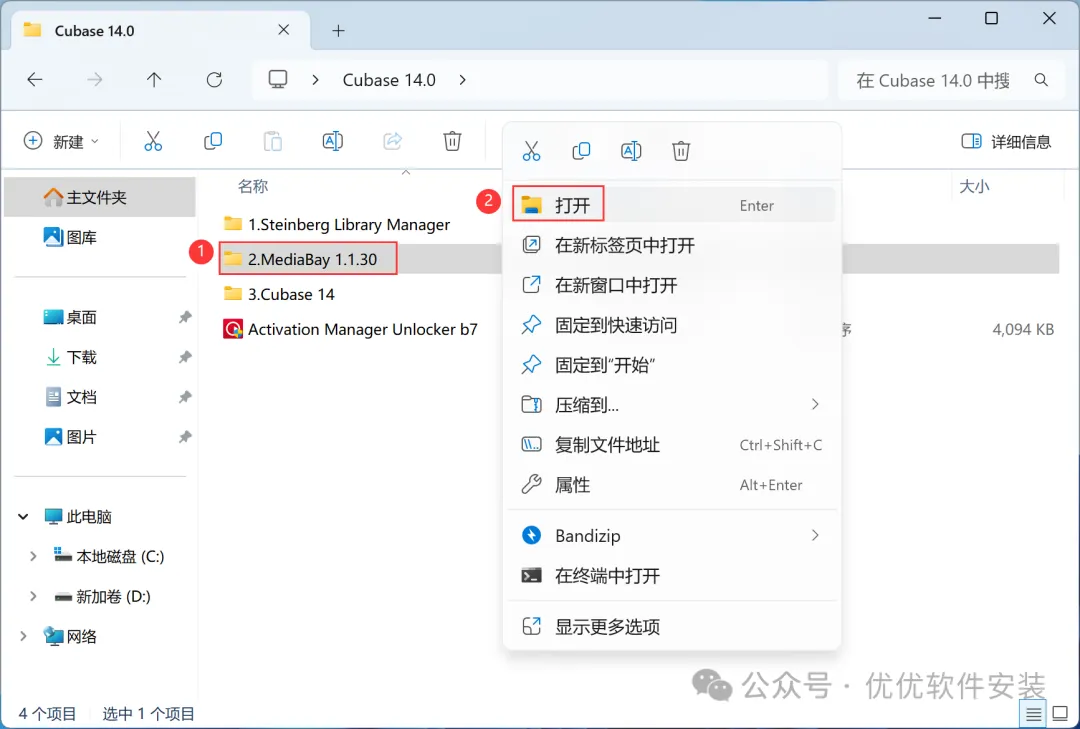This screenshot has width=1080, height=729.
Task: Click the delete trash icon in context menu
Action: [x=681, y=150]
